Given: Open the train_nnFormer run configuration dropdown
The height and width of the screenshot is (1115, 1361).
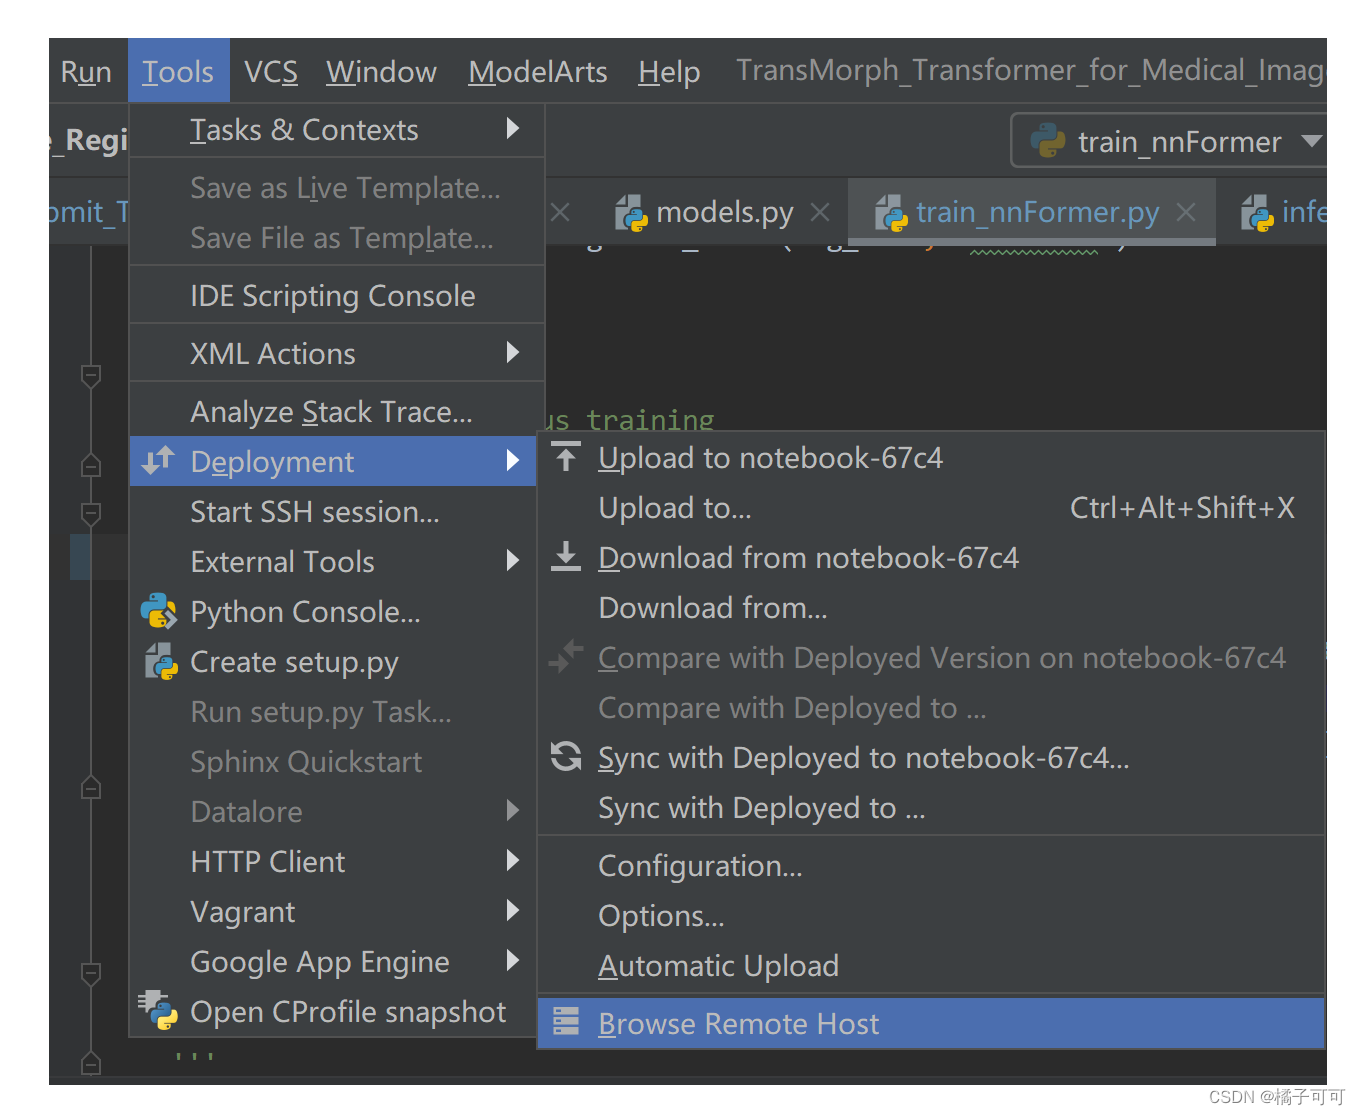Looking at the screenshot, I should (1311, 141).
